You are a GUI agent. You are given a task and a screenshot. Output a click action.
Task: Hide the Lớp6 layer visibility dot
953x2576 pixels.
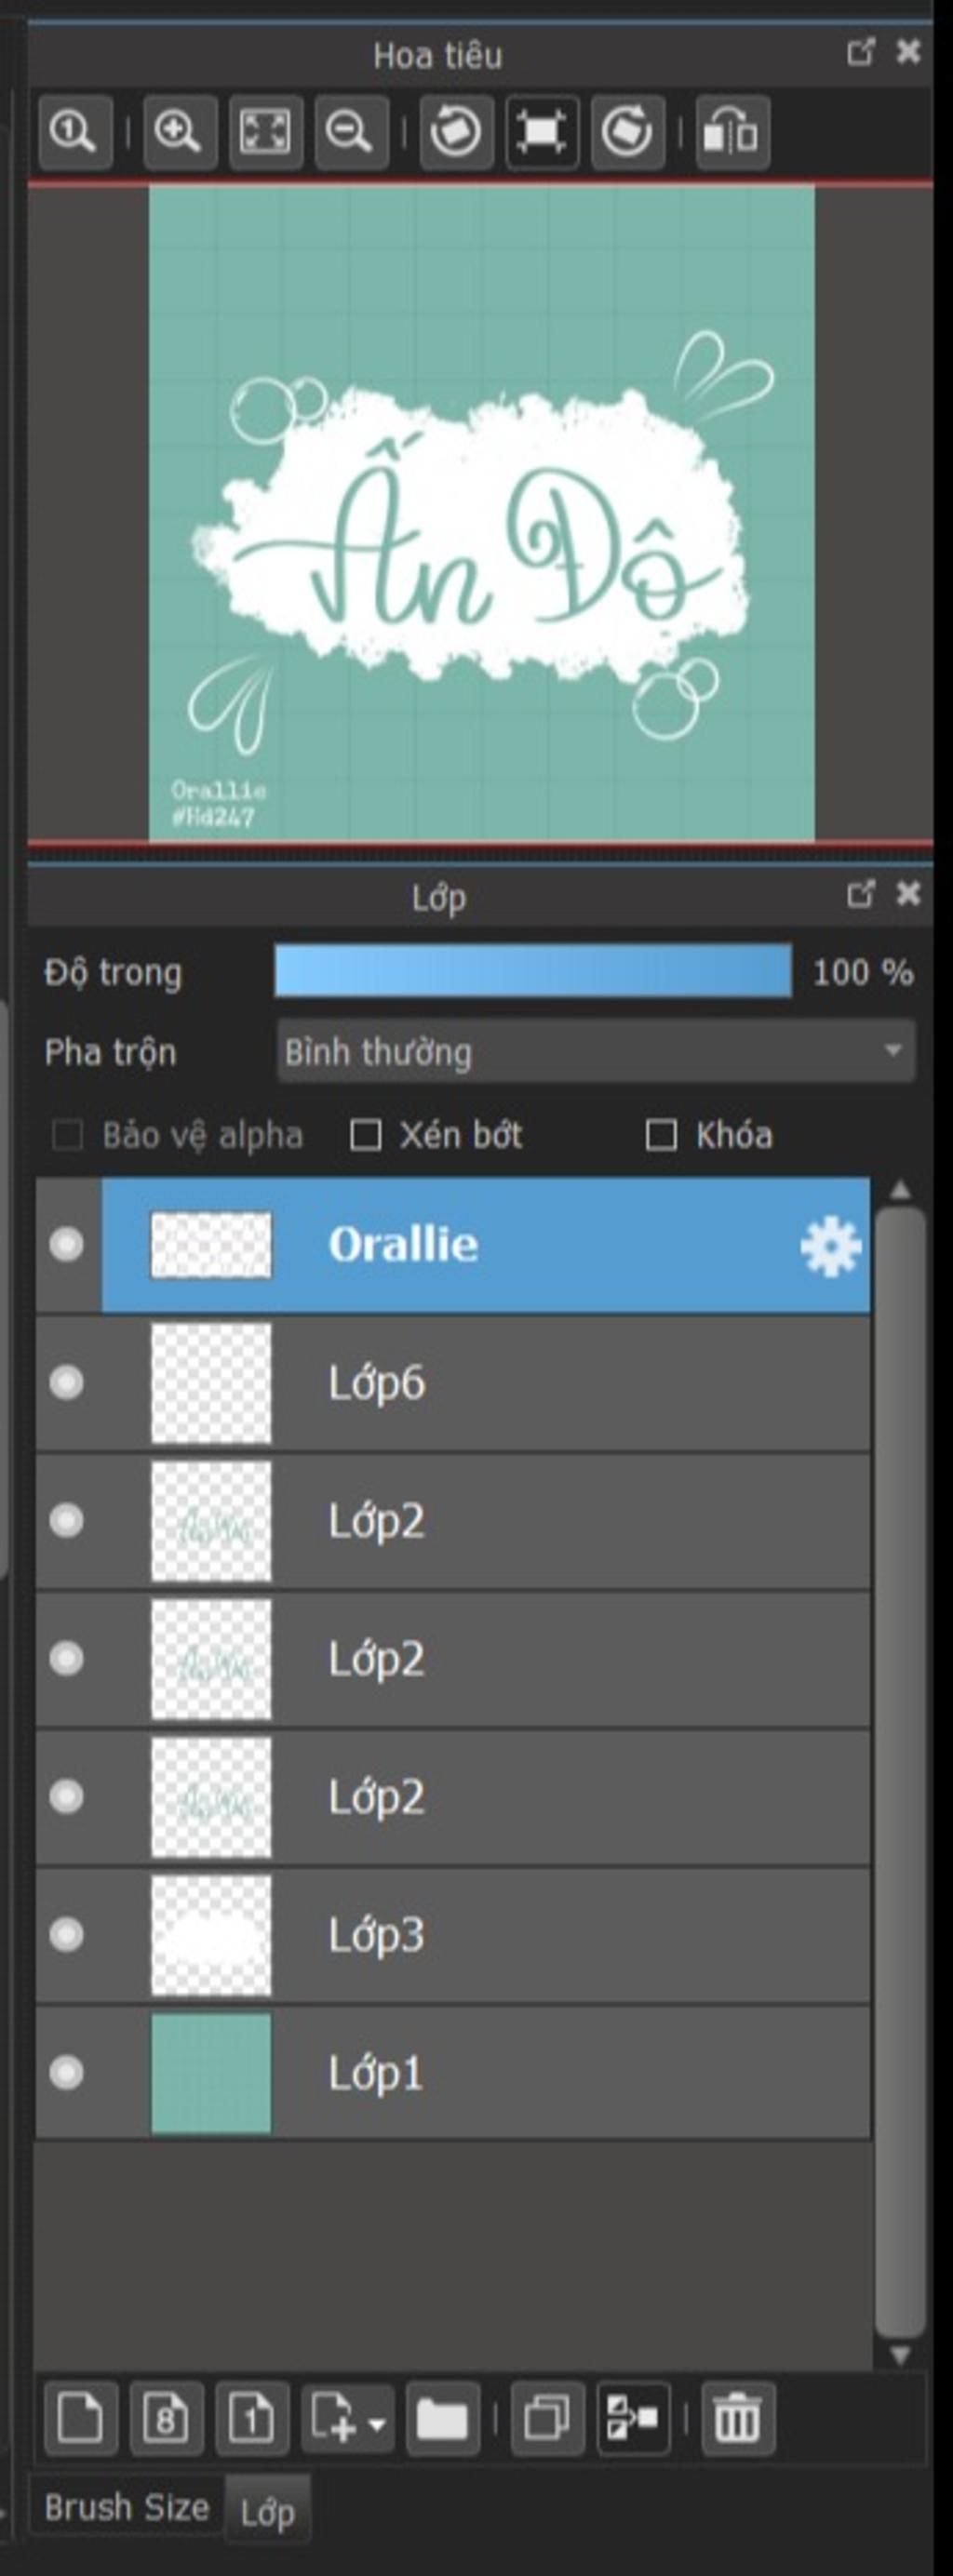[x=67, y=1382]
